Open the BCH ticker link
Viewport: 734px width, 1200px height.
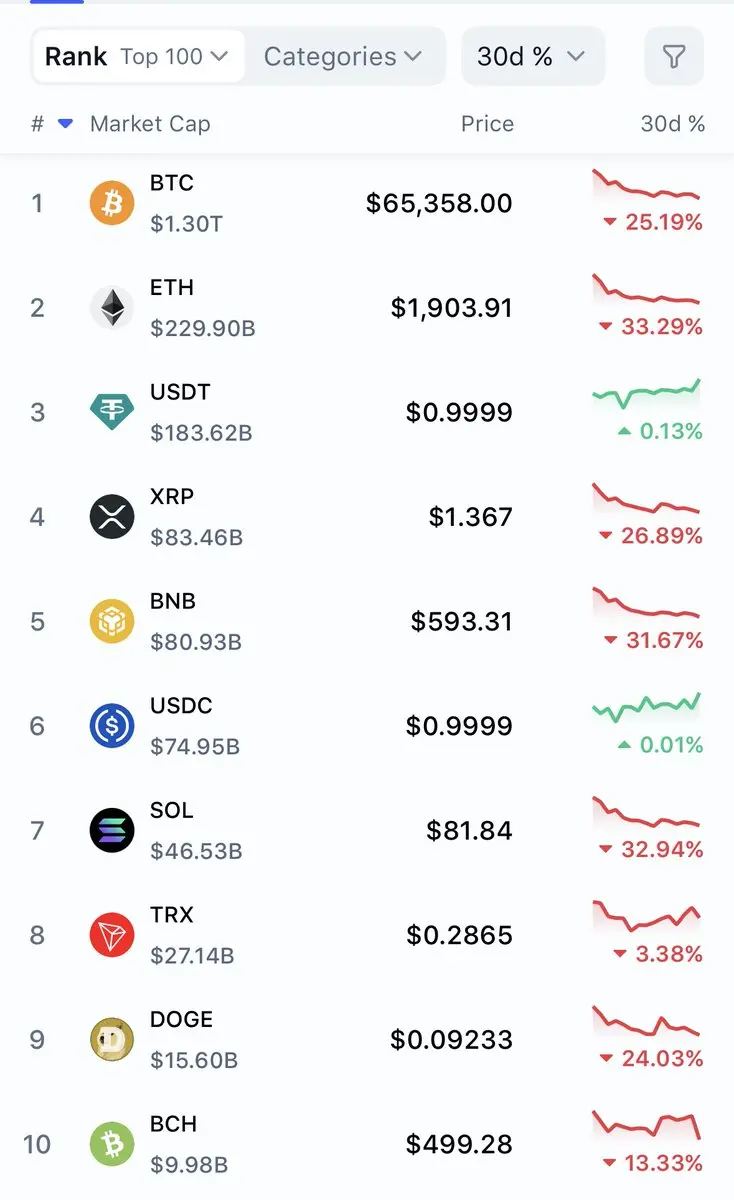[173, 1124]
